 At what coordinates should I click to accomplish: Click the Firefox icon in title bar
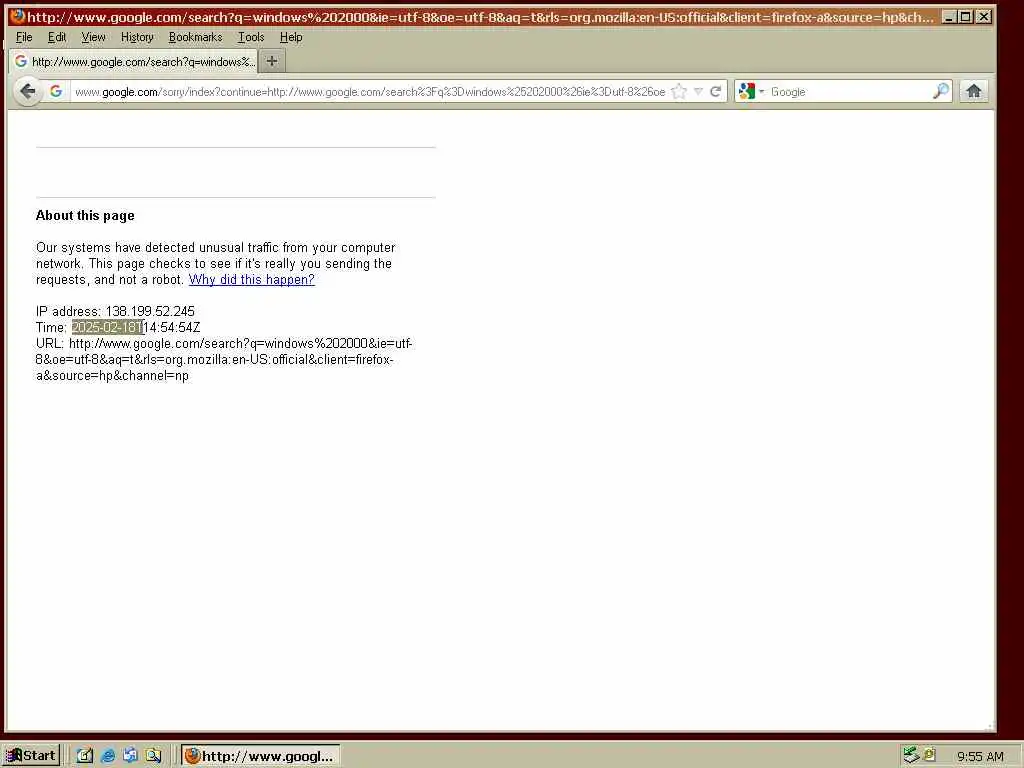[18, 16]
